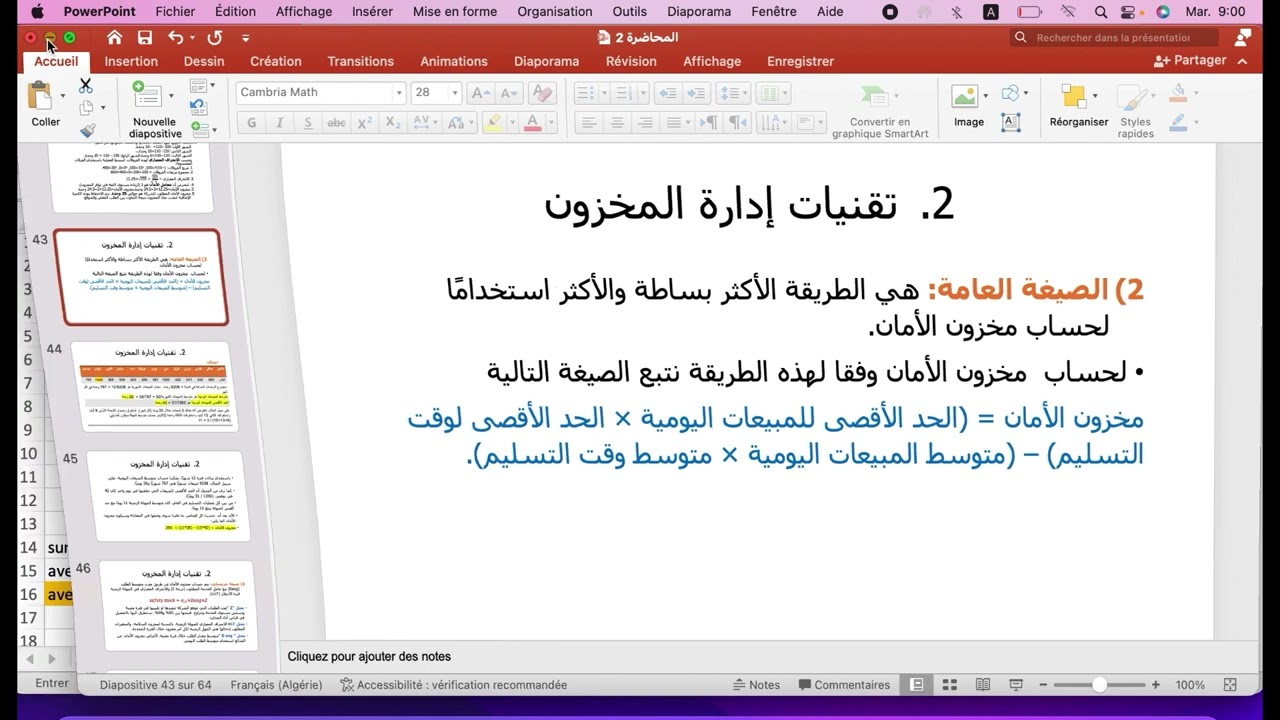1280x720 pixels.
Task: Go to the Animations ribbon tab
Action: pyautogui.click(x=454, y=61)
